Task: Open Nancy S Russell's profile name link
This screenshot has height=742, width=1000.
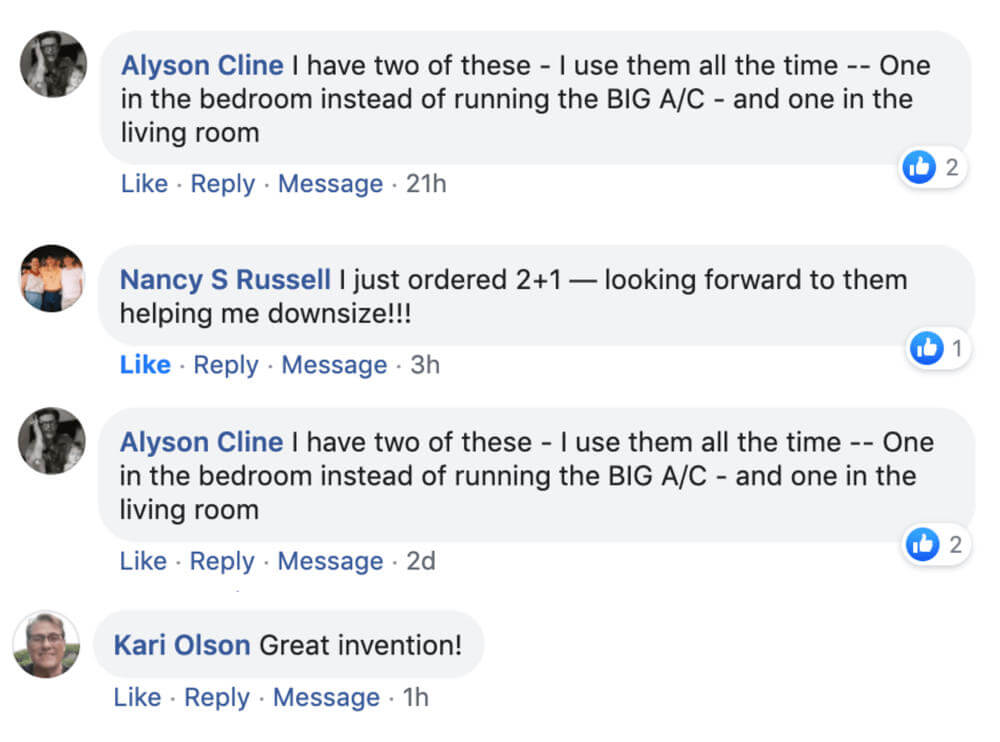Action: 225,280
